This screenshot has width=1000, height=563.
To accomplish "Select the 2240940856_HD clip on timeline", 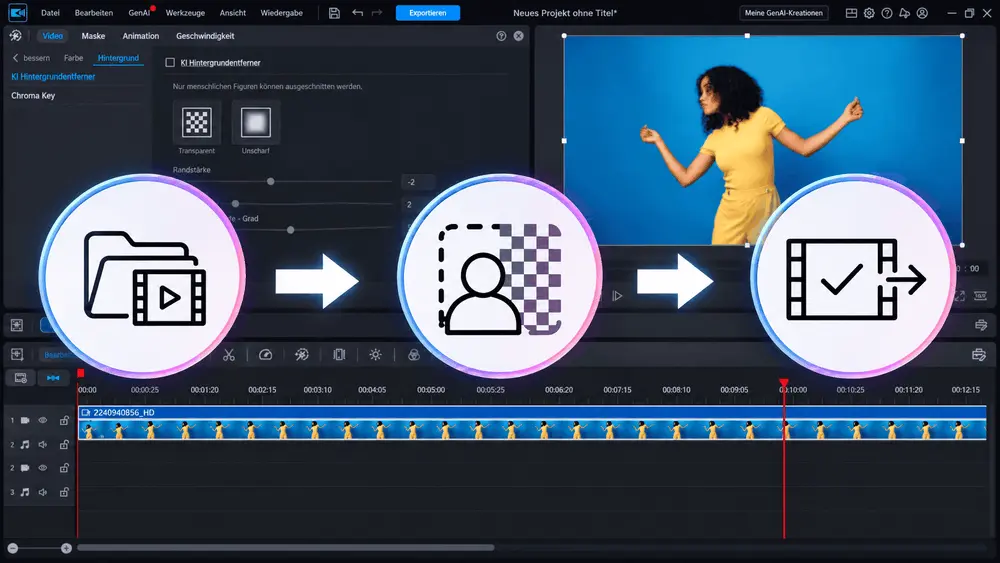I will (532, 423).
